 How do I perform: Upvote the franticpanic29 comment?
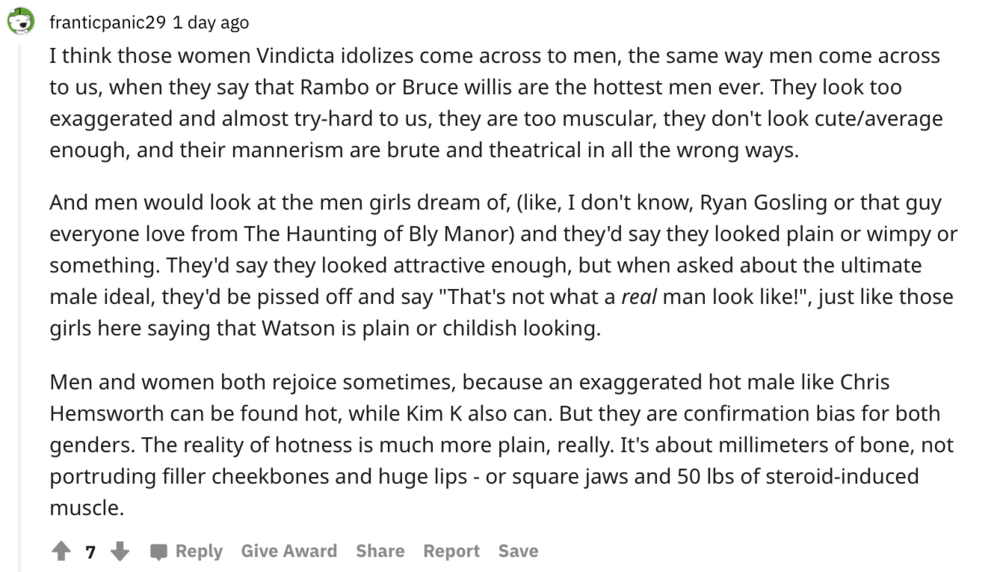tap(61, 550)
